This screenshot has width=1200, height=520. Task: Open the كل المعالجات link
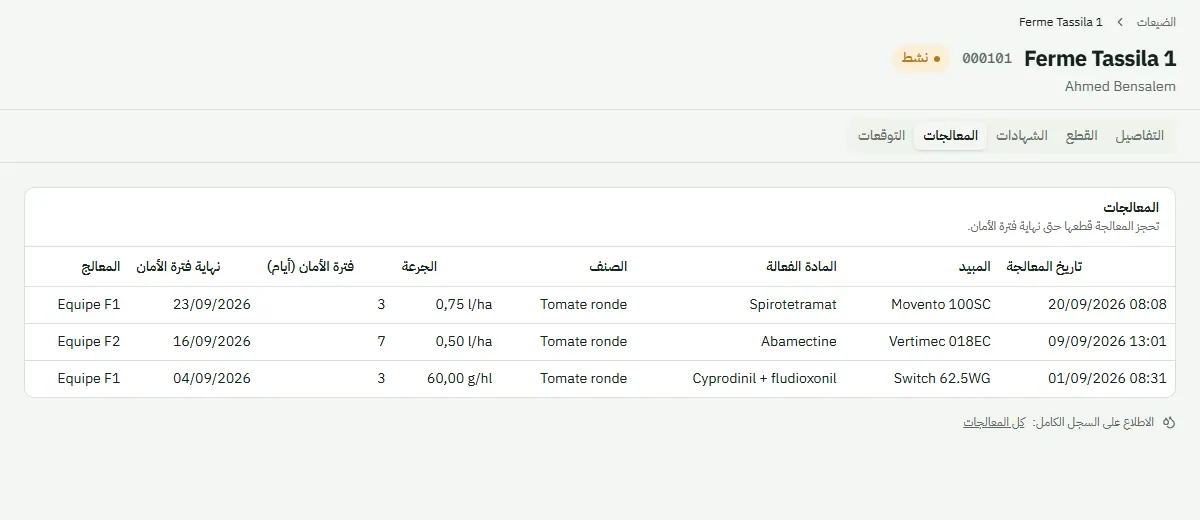pyautogui.click(x=994, y=423)
